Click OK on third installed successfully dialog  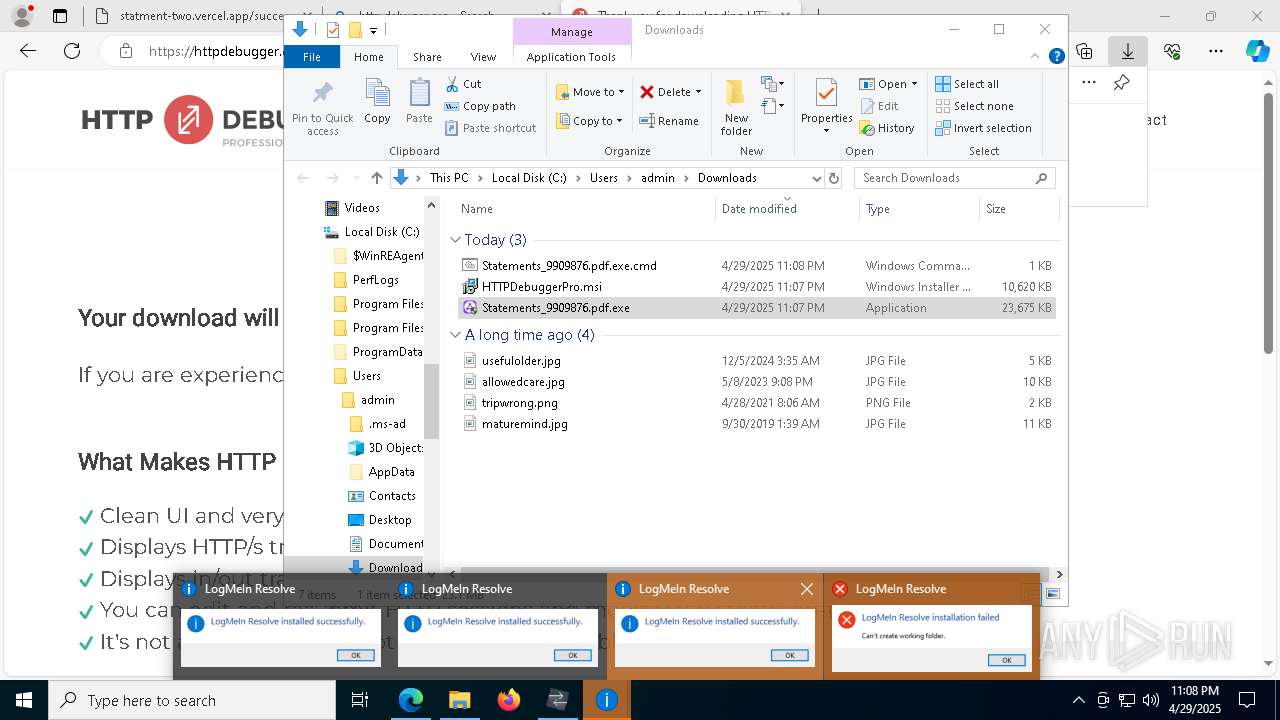click(x=789, y=655)
